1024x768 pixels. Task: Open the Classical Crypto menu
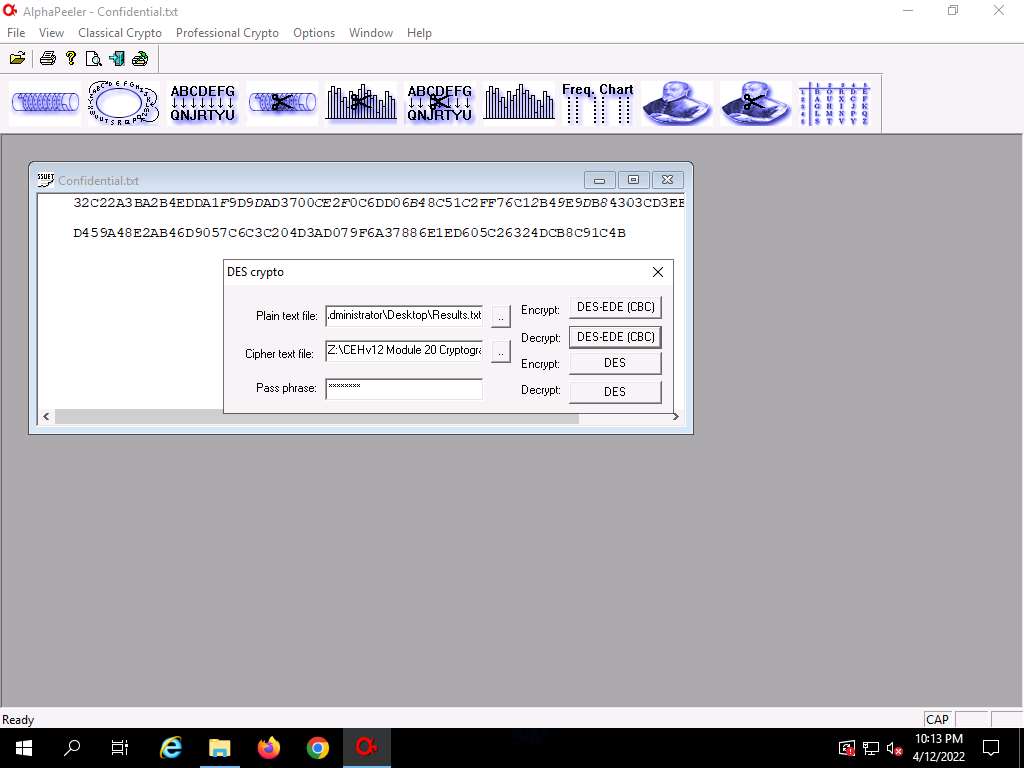click(x=120, y=33)
